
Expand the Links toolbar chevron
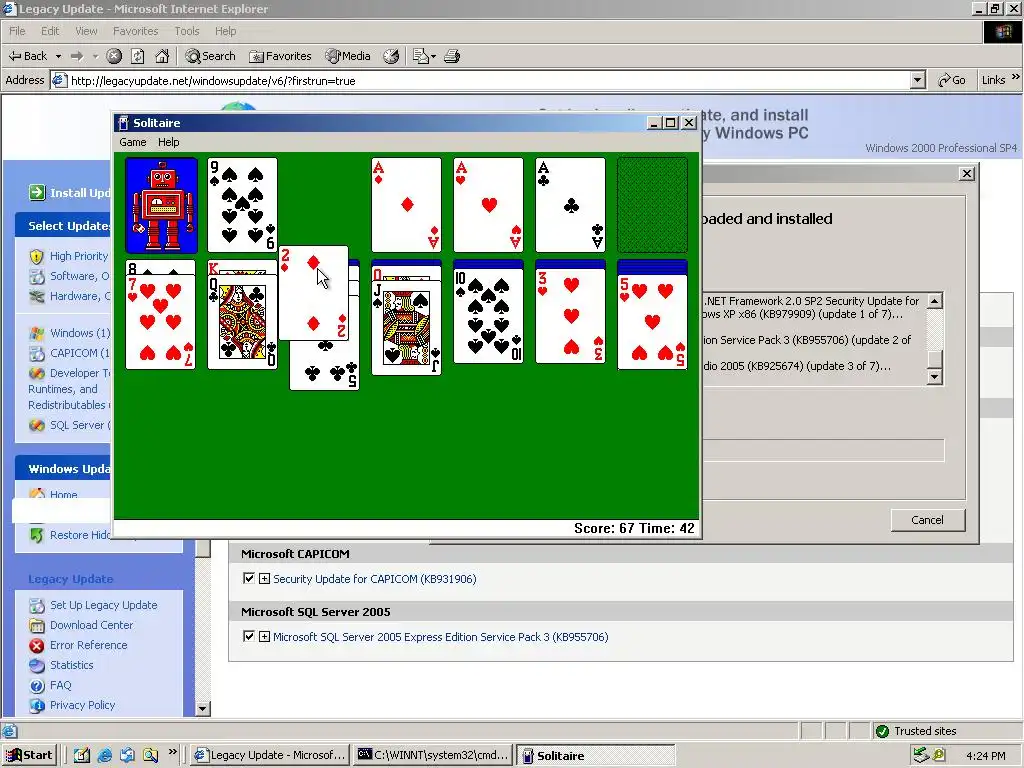[x=1016, y=77]
